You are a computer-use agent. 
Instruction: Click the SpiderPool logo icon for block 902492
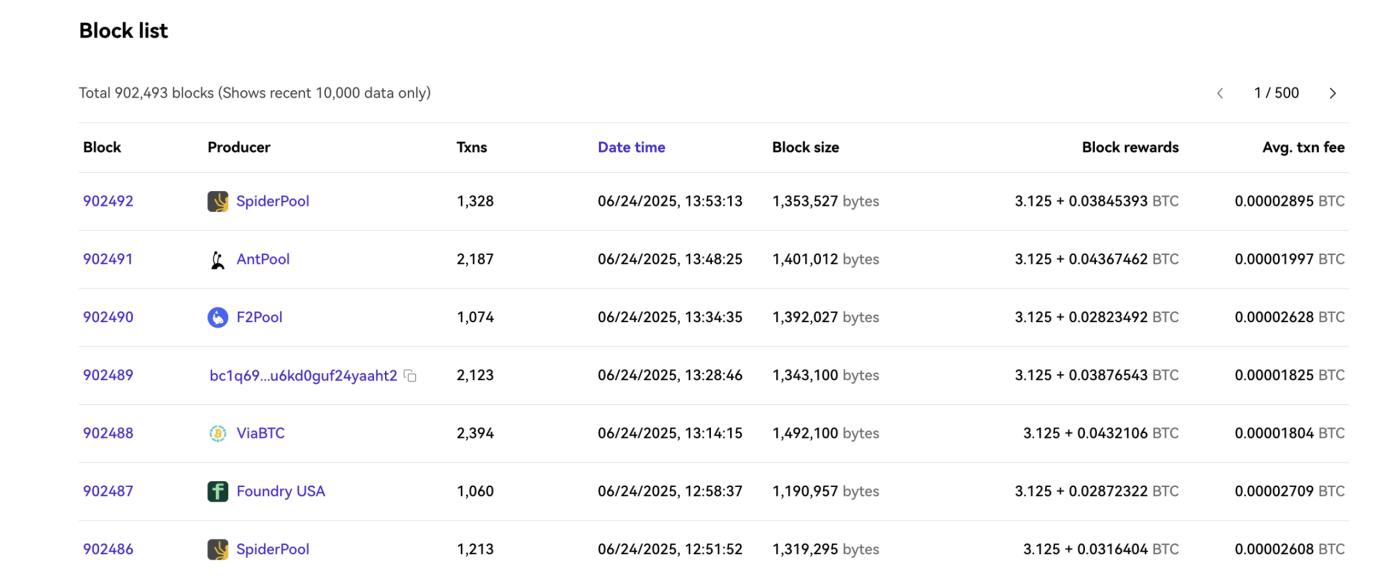pos(218,201)
